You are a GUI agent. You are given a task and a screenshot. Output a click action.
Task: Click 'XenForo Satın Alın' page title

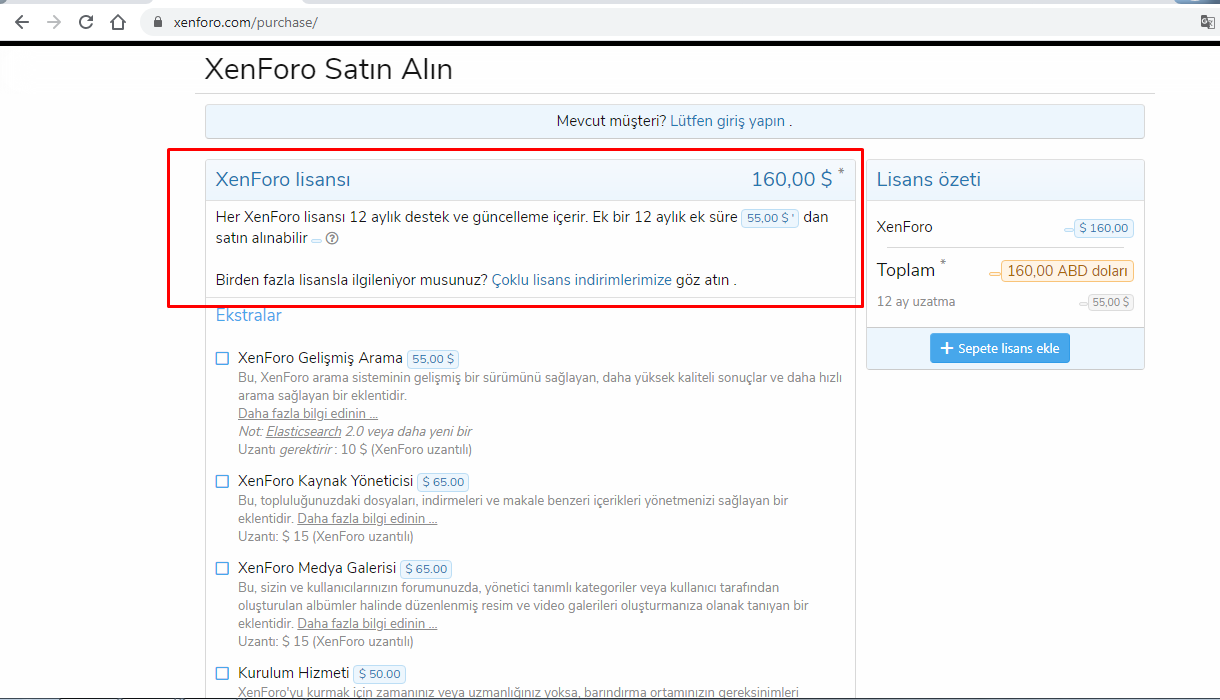[x=329, y=69]
